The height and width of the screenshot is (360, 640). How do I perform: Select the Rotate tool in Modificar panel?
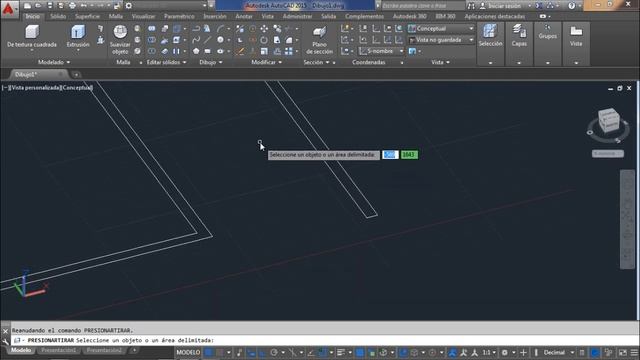264,40
